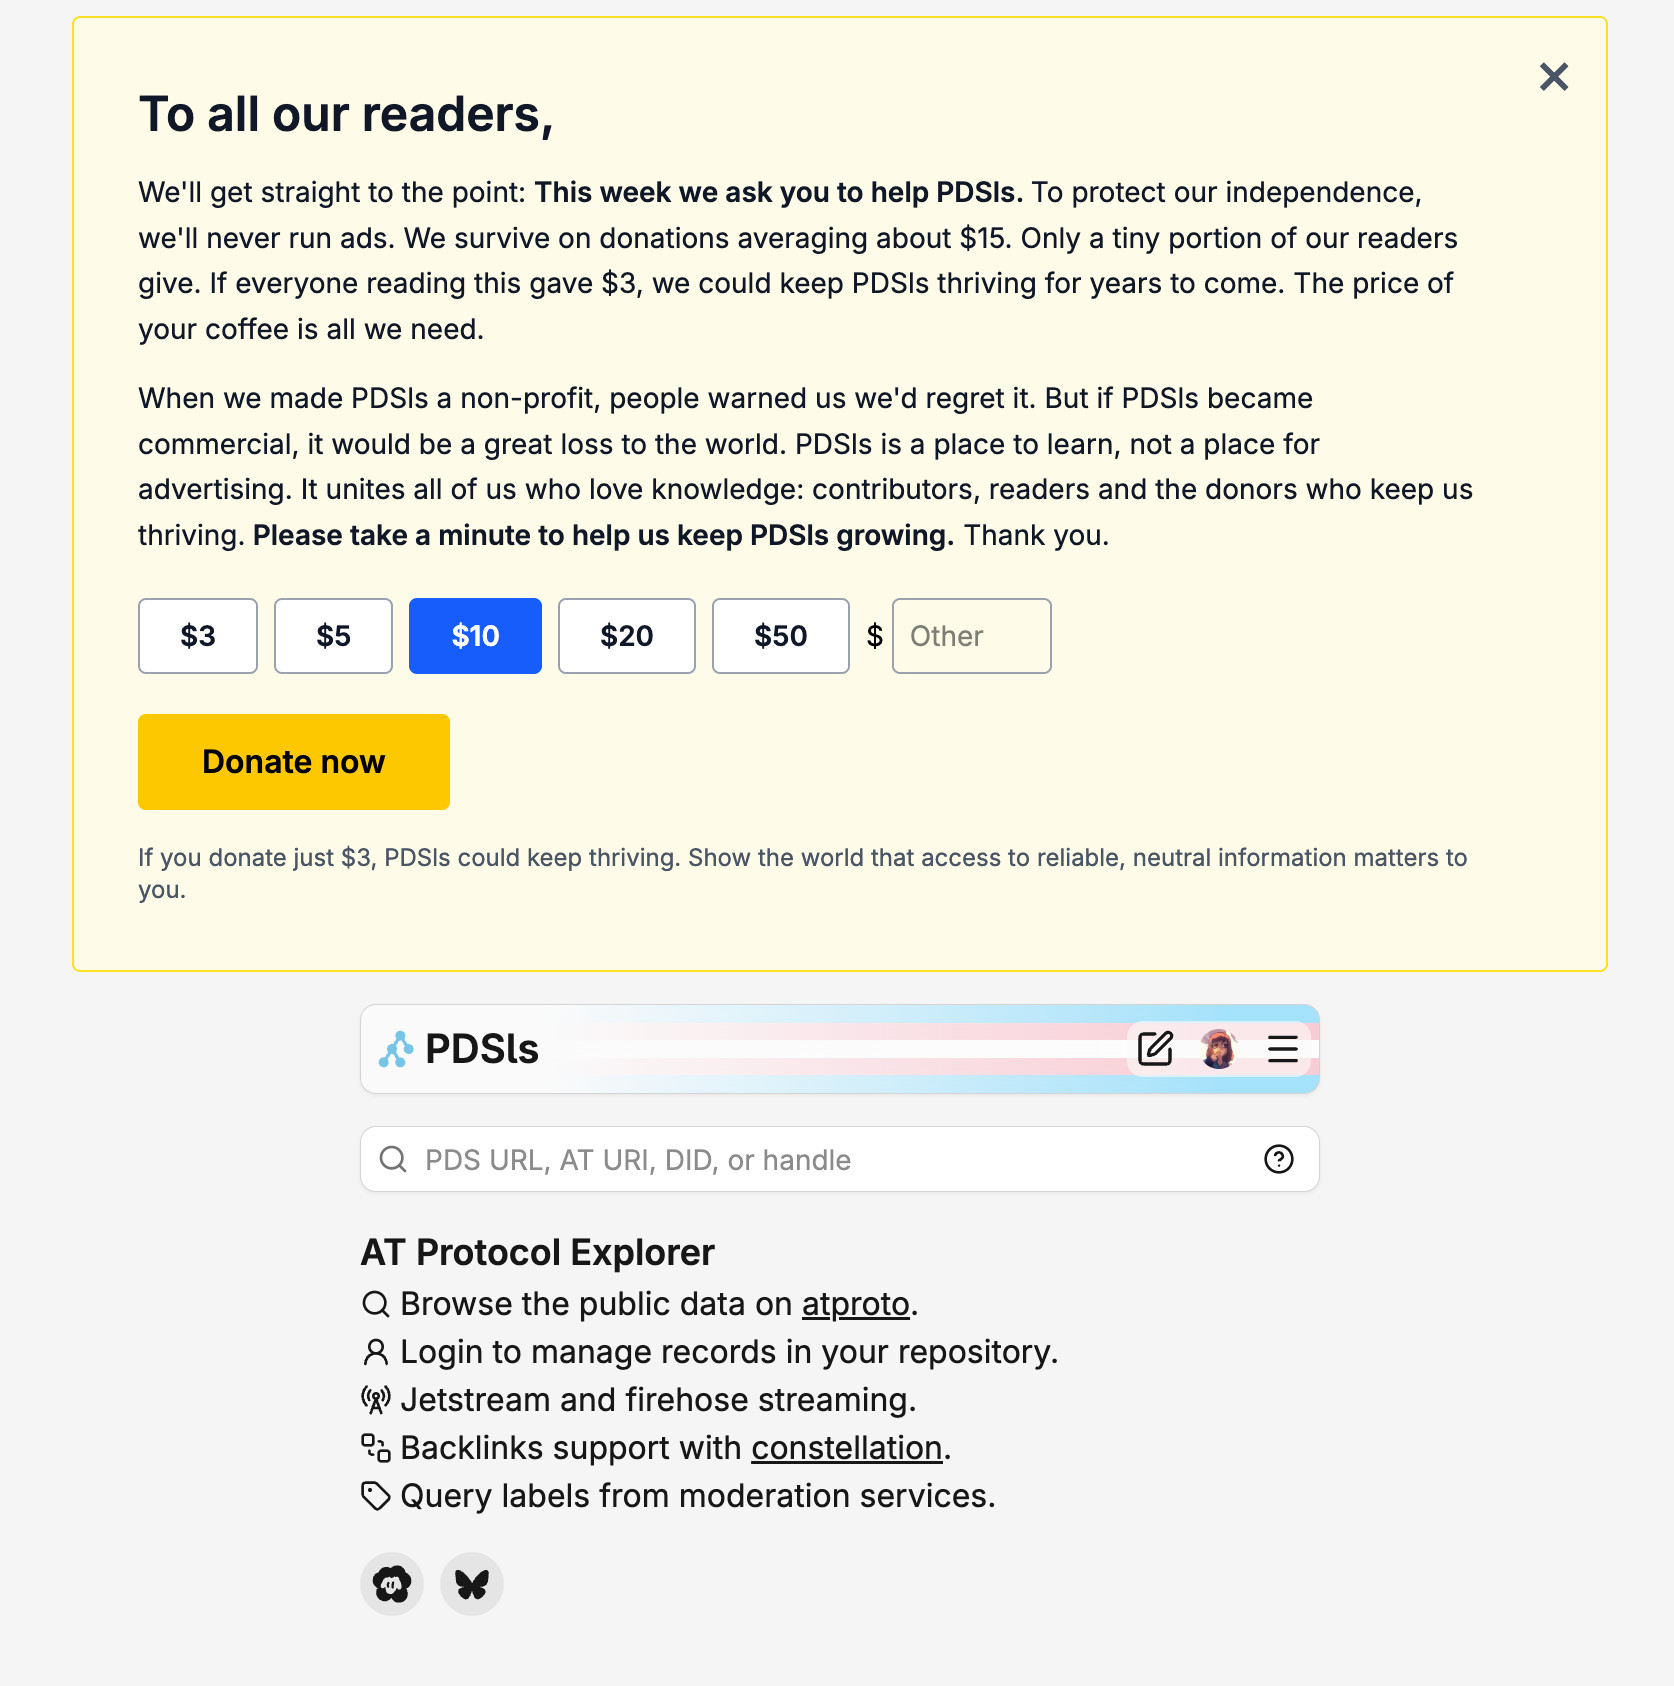1674x1686 pixels.
Task: Focus the PDS URL or handle search field
Action: tap(830, 1159)
